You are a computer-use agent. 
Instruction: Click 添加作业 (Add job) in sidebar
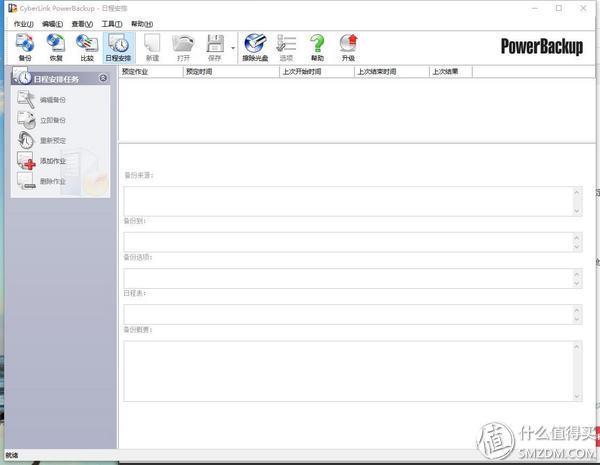[52, 161]
